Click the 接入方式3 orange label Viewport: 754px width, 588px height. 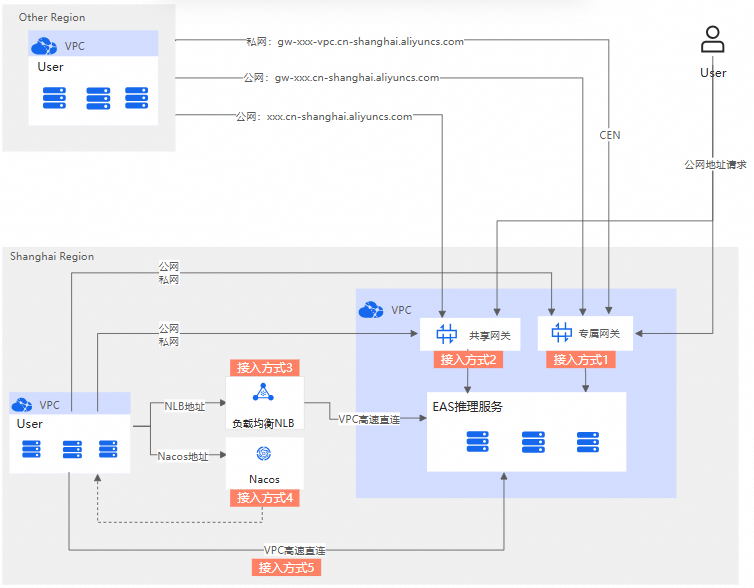point(264,368)
